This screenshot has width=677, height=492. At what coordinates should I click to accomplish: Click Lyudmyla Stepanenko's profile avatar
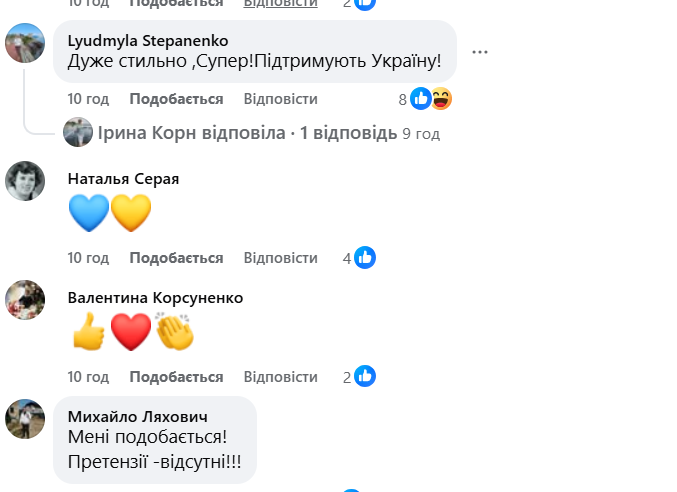tap(25, 44)
